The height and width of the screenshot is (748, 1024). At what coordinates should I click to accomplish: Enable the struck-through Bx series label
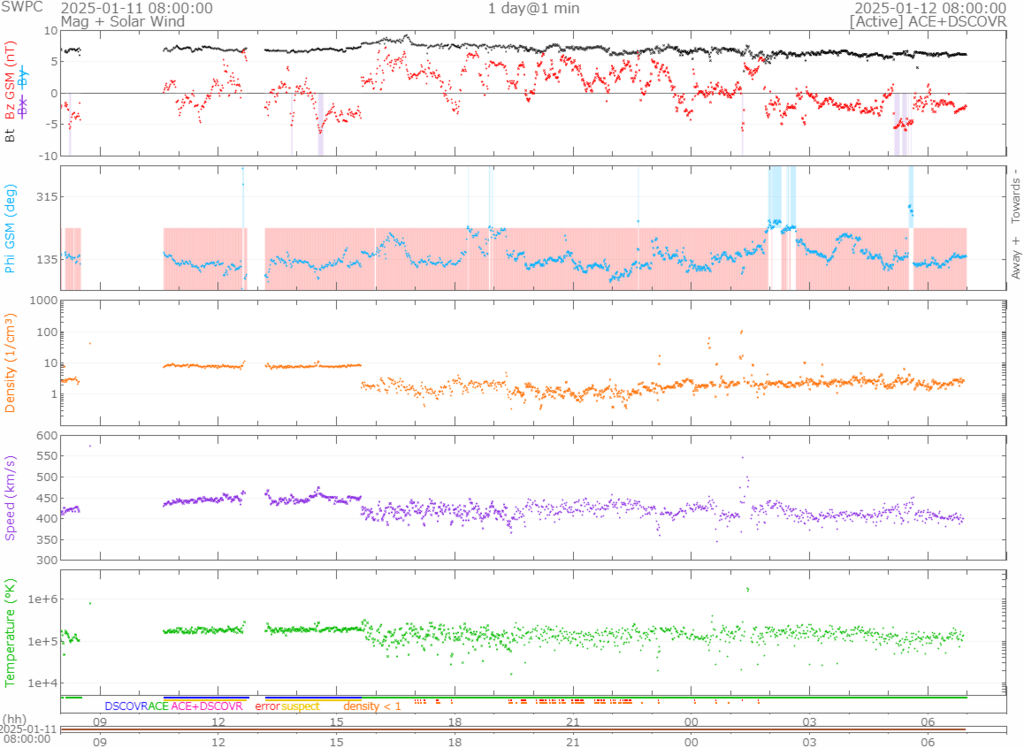(x=24, y=105)
